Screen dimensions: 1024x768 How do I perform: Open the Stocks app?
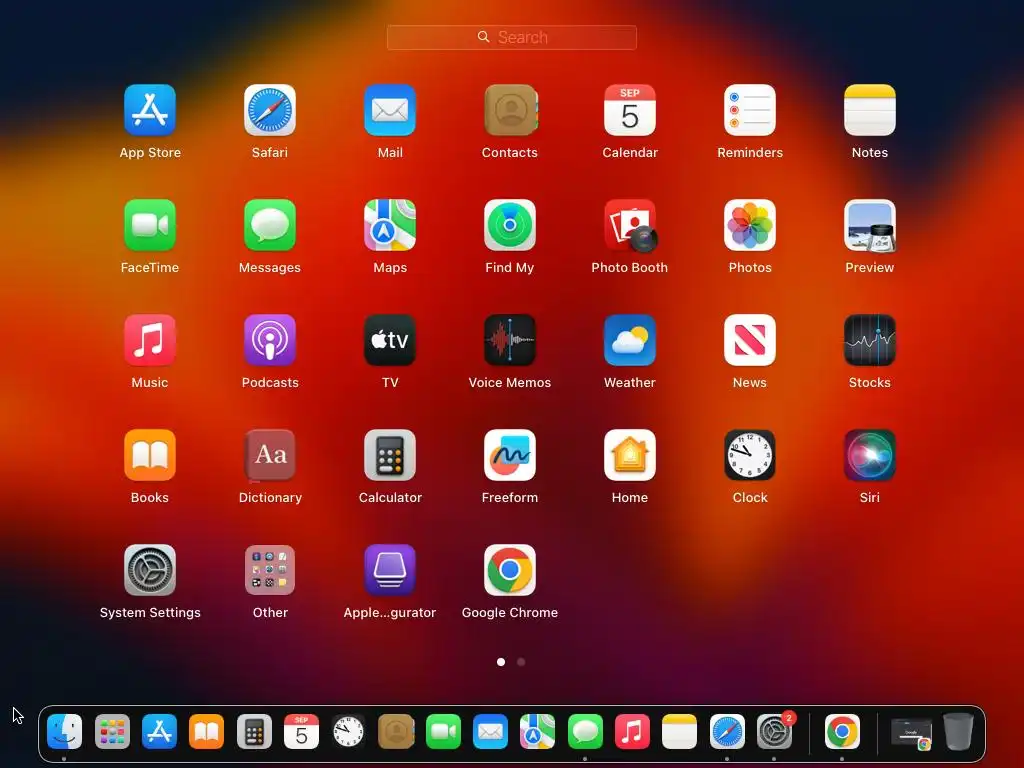point(870,340)
